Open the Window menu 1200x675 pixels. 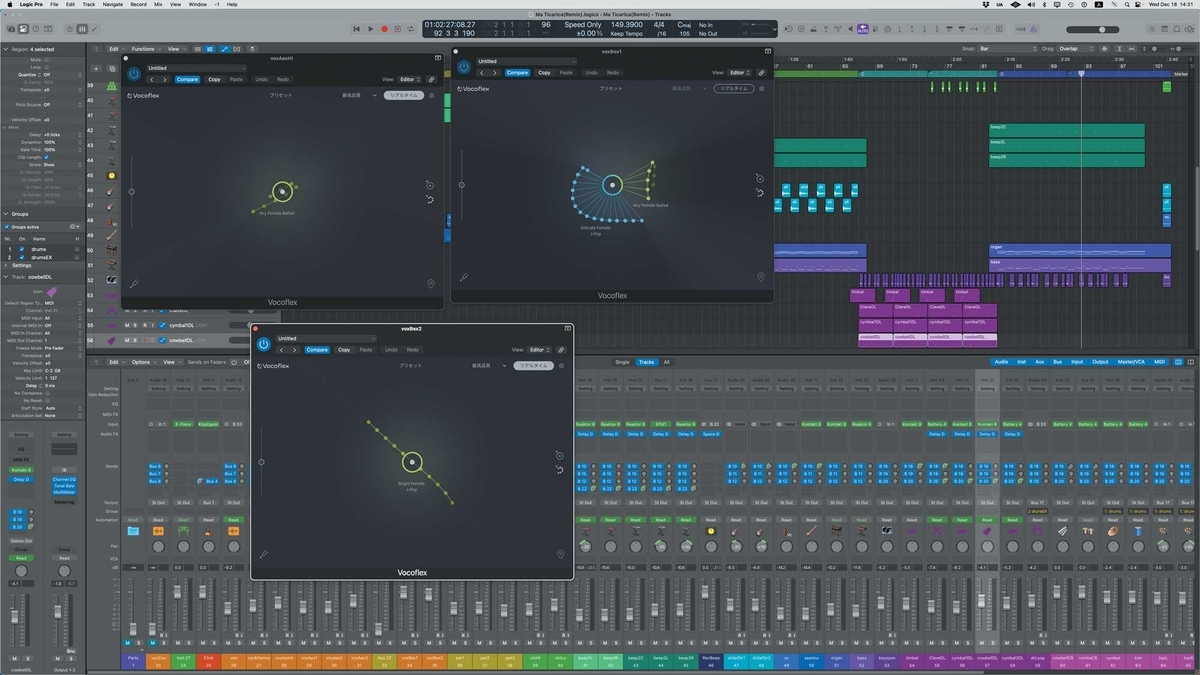click(x=197, y=4)
